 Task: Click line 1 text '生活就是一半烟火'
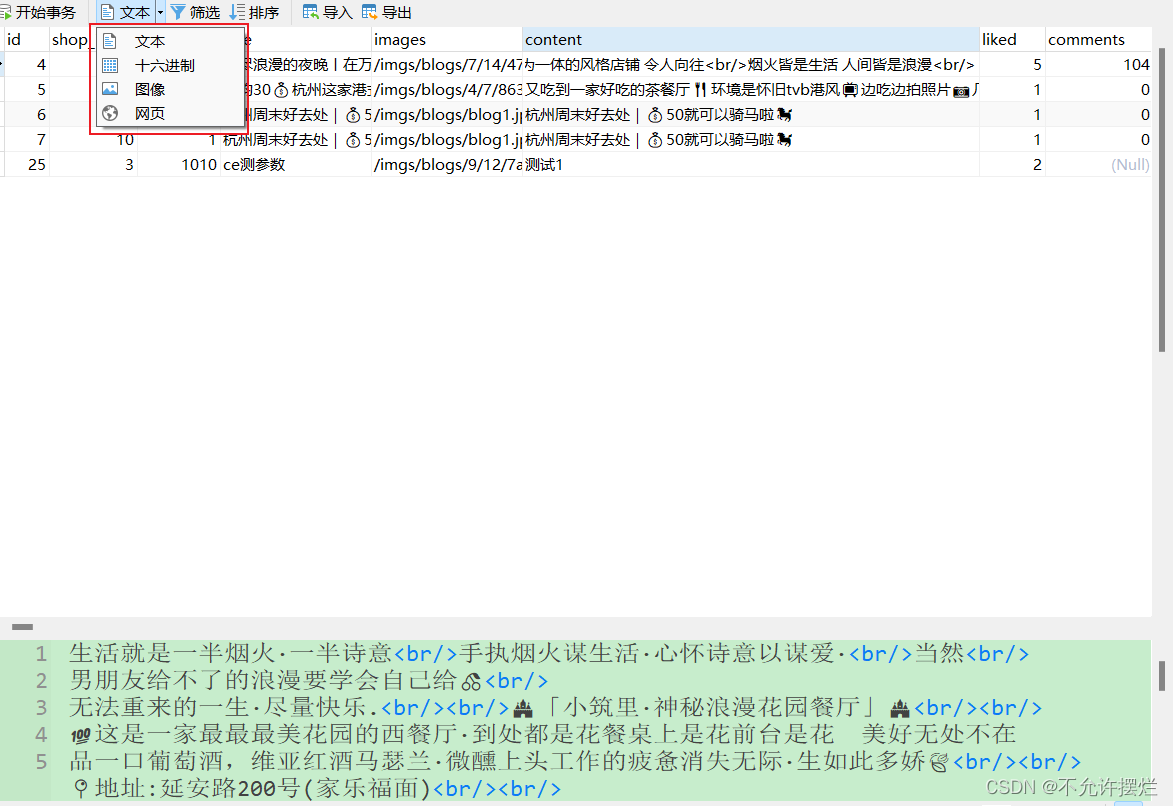click(172, 653)
